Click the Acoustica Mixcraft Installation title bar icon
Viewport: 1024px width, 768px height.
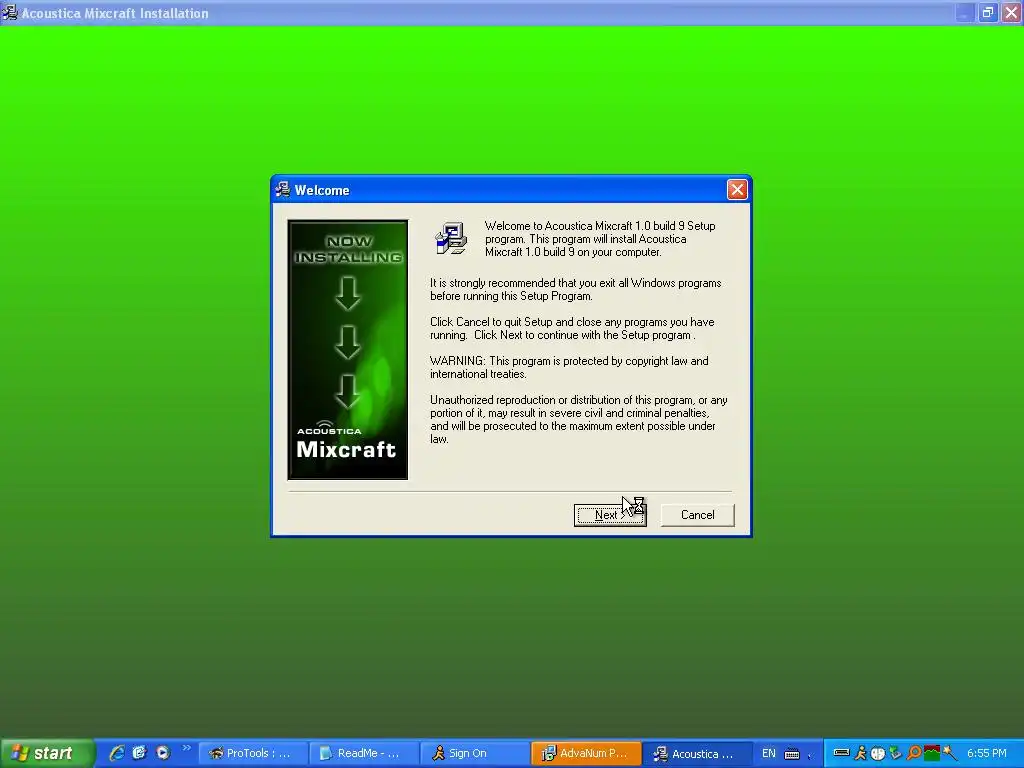pos(10,12)
